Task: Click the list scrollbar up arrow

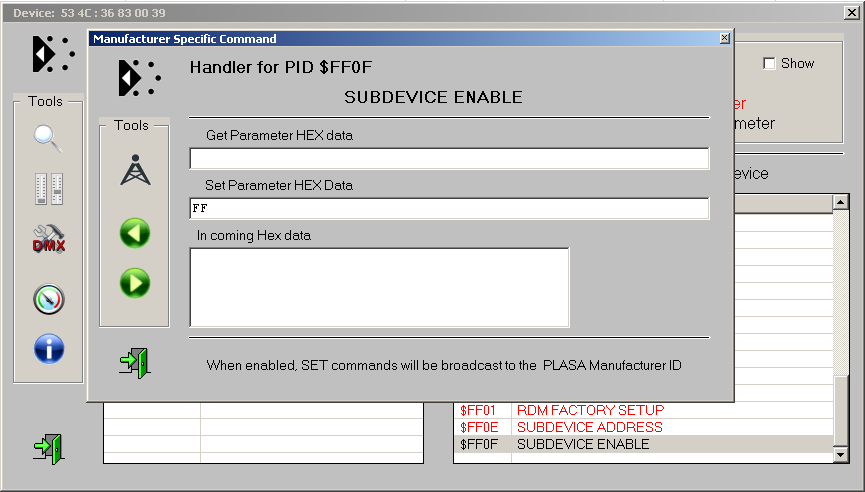Action: 840,204
